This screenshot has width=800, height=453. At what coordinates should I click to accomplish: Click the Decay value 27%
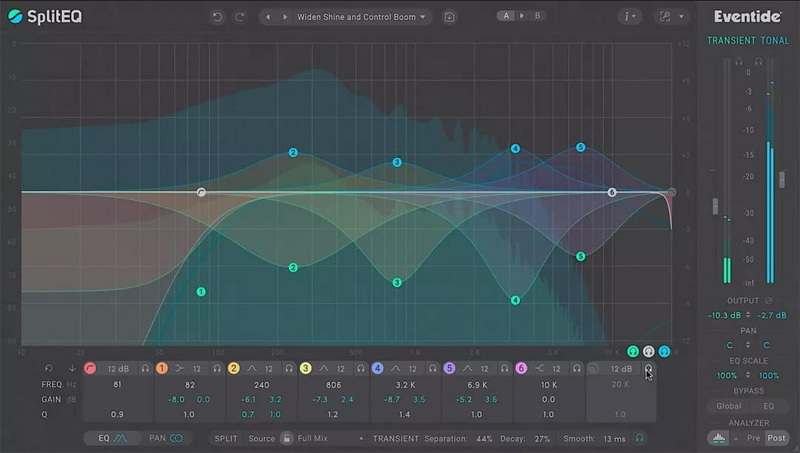pos(542,439)
